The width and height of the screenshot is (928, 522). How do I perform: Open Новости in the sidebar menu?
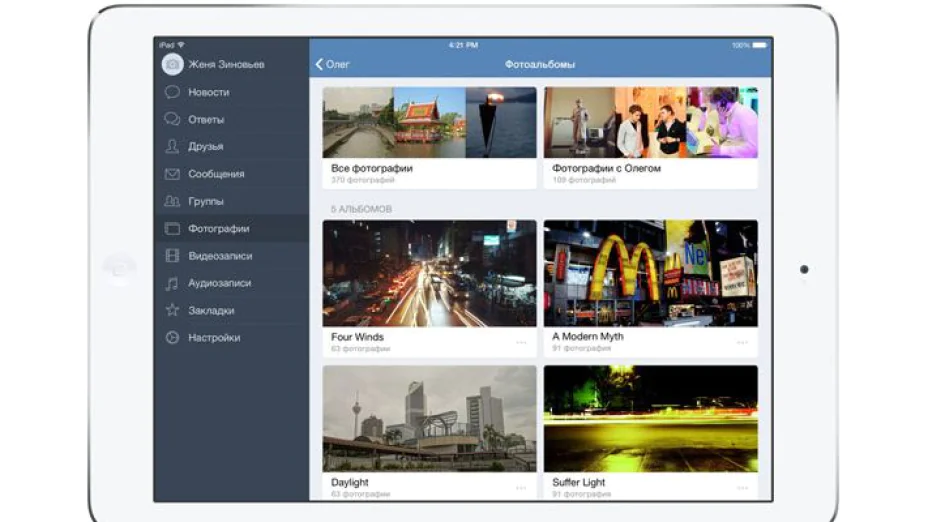point(231,92)
